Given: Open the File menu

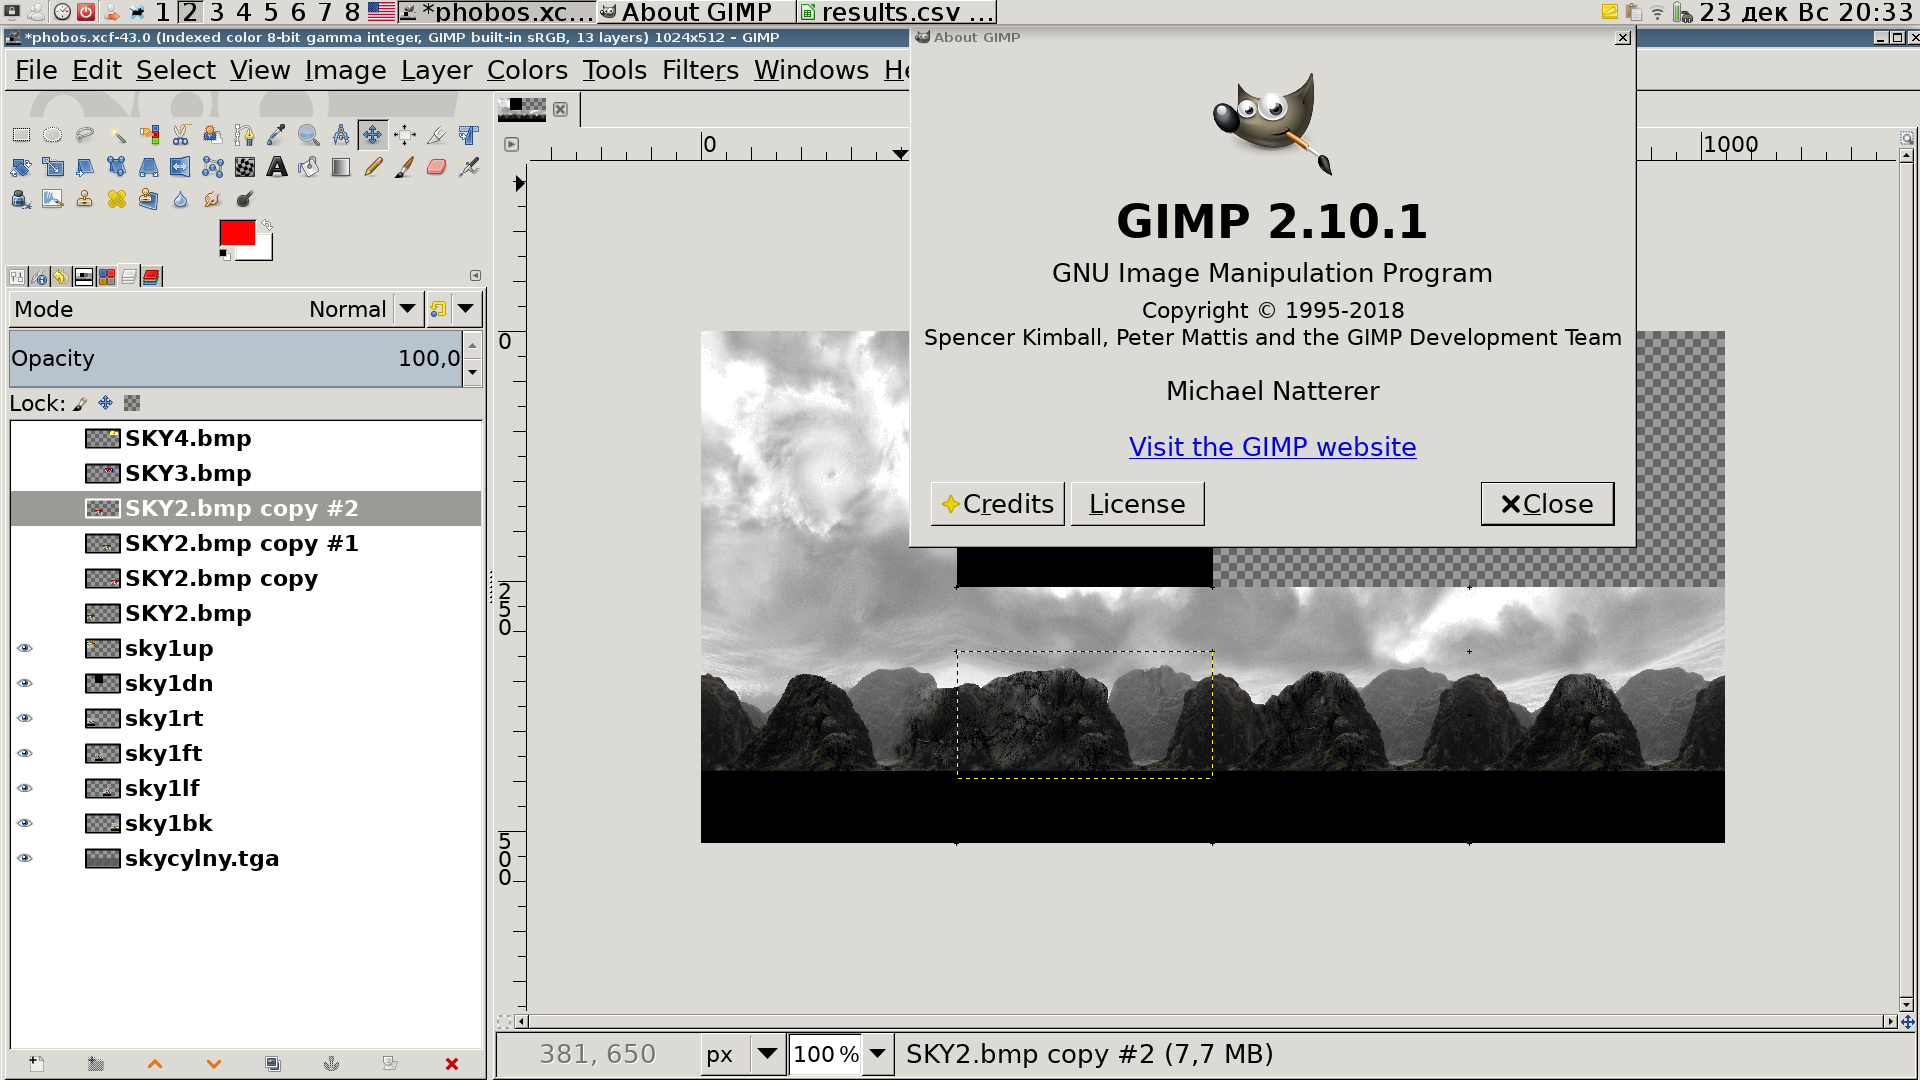Looking at the screenshot, I should coord(36,70).
